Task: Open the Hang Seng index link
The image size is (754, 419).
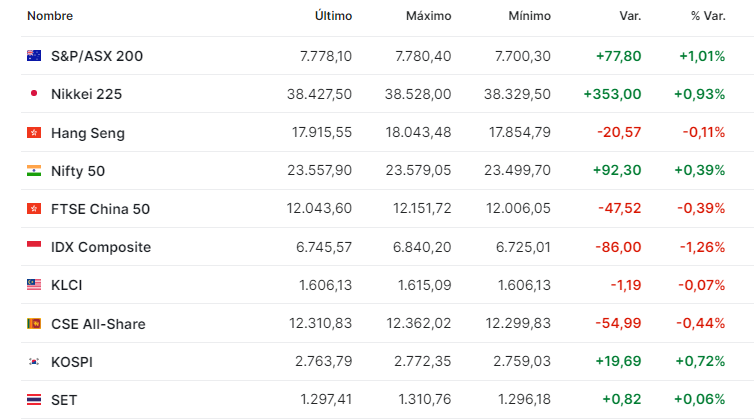Action: (x=88, y=133)
